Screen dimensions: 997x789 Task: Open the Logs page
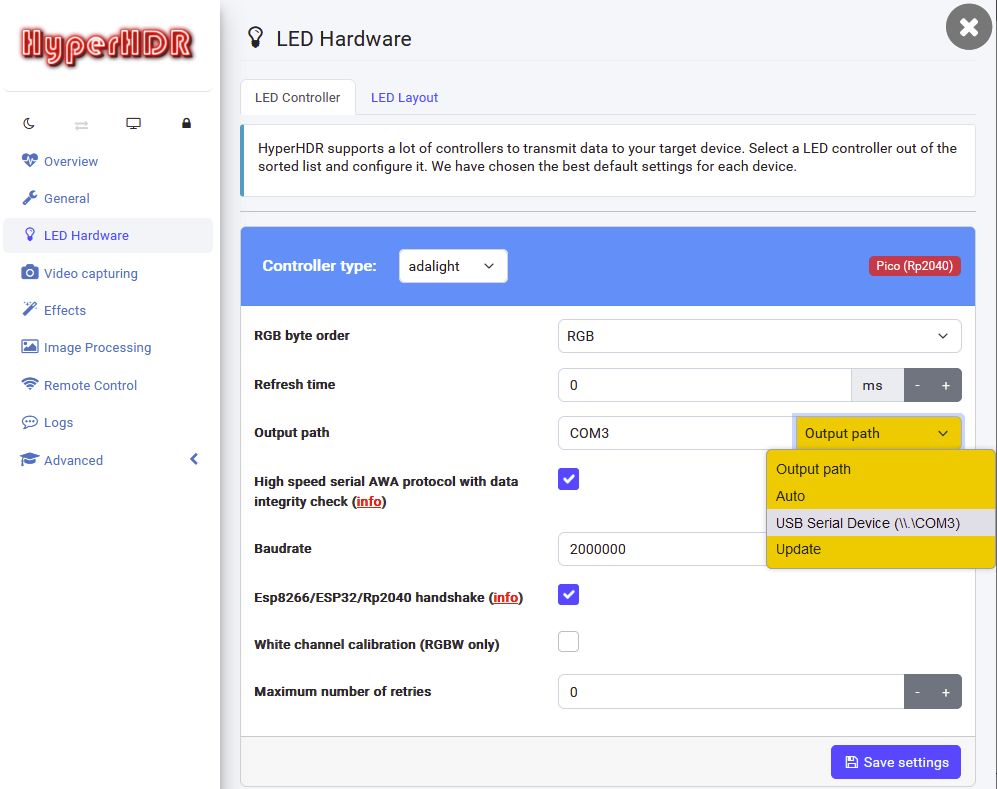coord(58,423)
